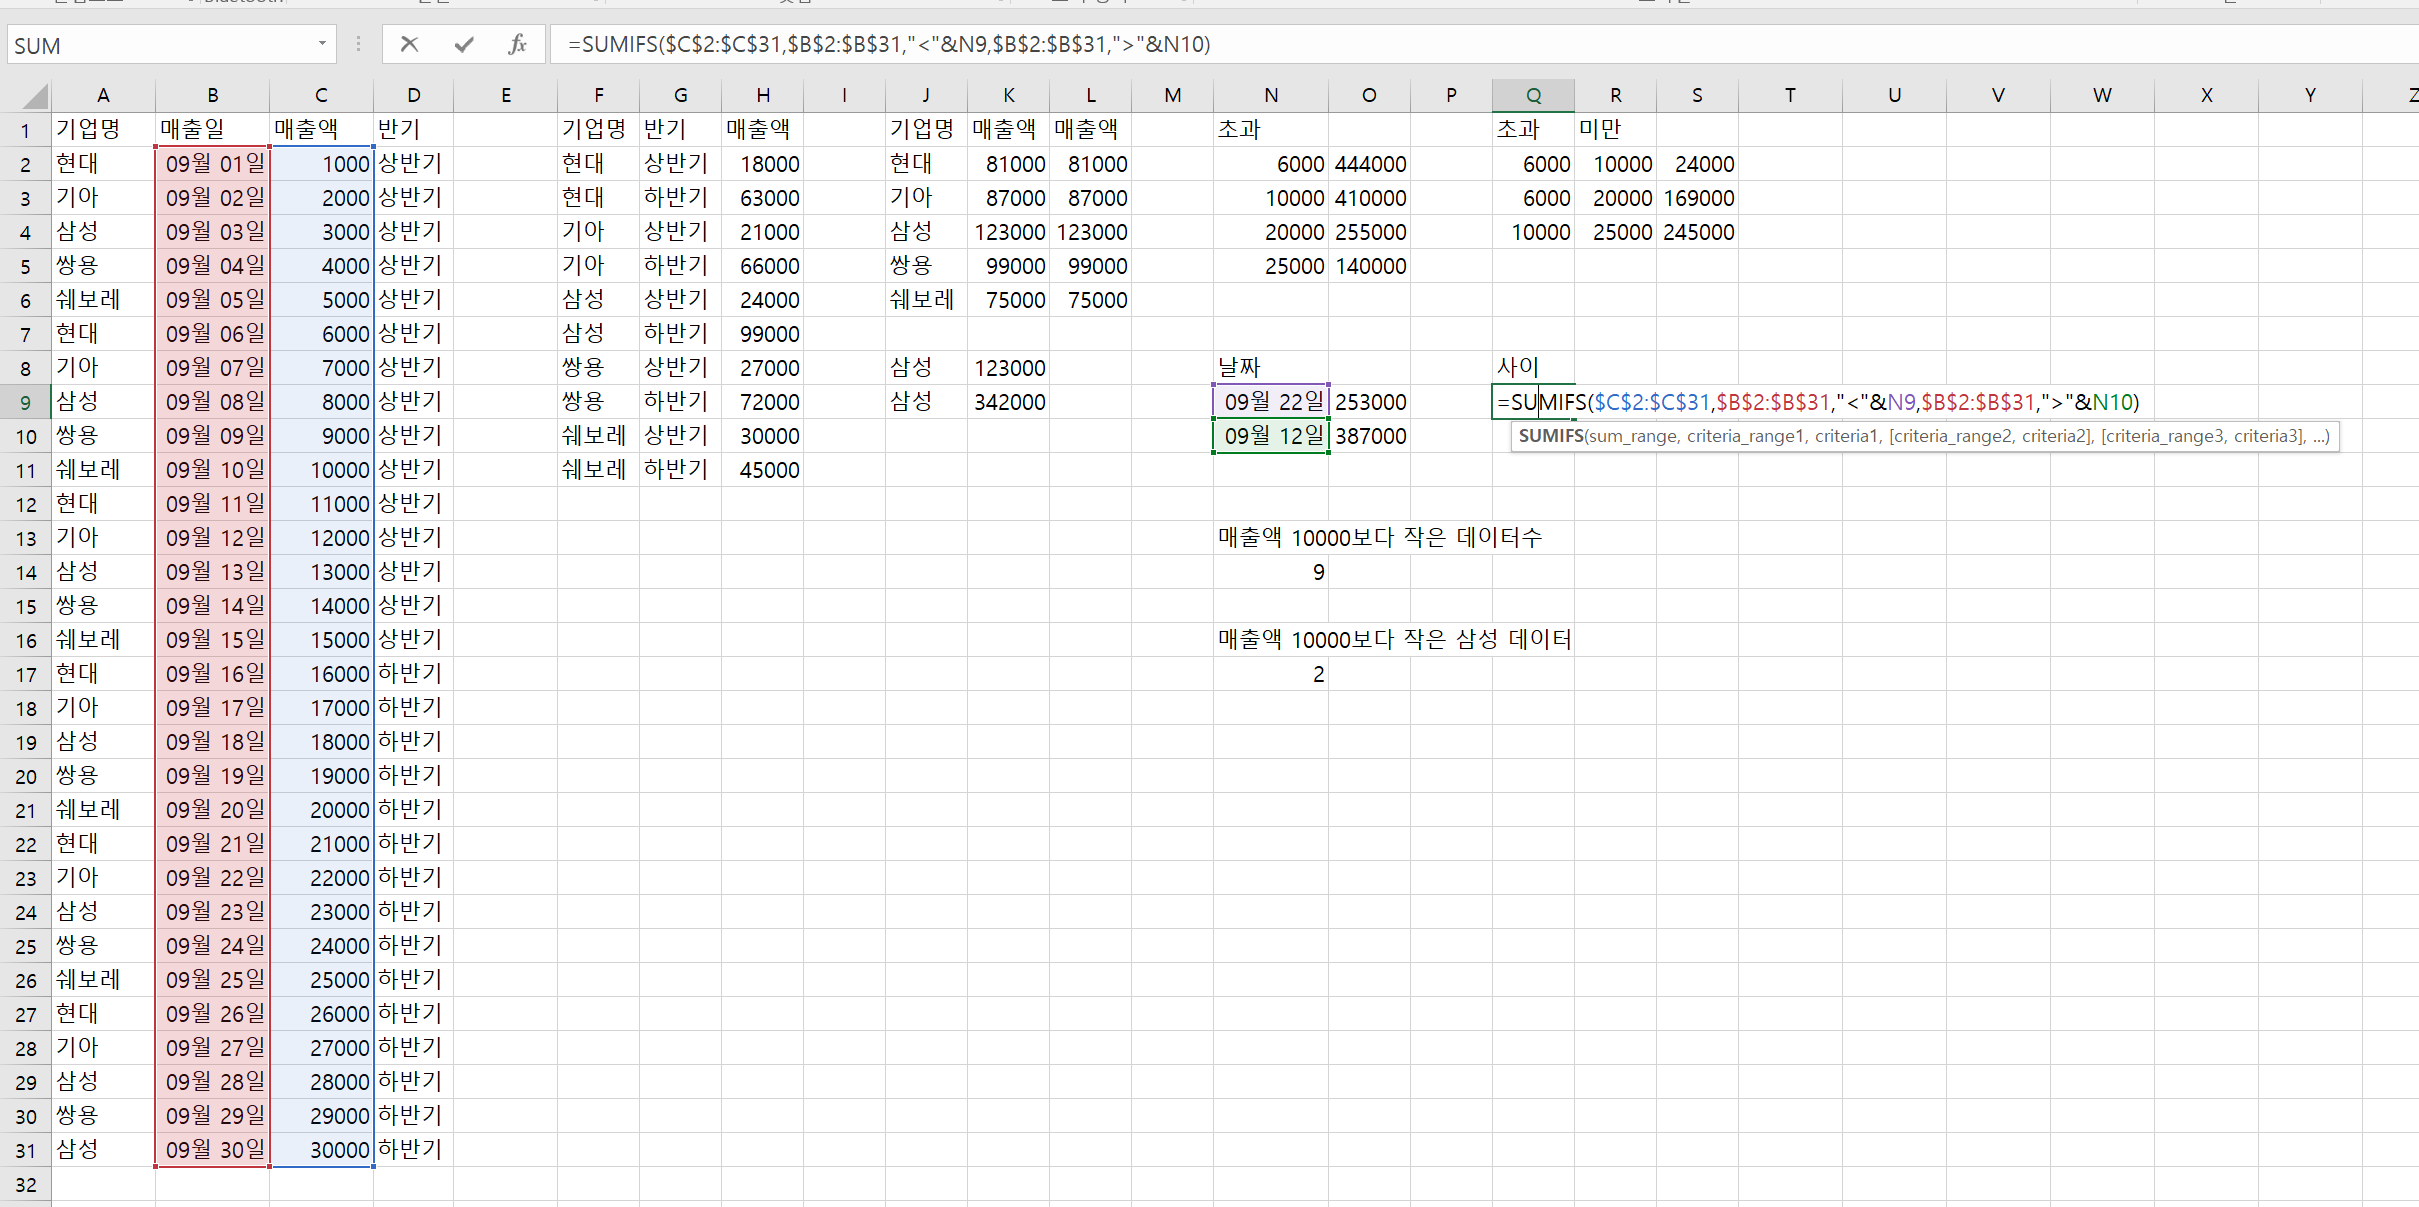The image size is (2419, 1207).
Task: Click the Name Box resize dots handle
Action: (x=358, y=44)
